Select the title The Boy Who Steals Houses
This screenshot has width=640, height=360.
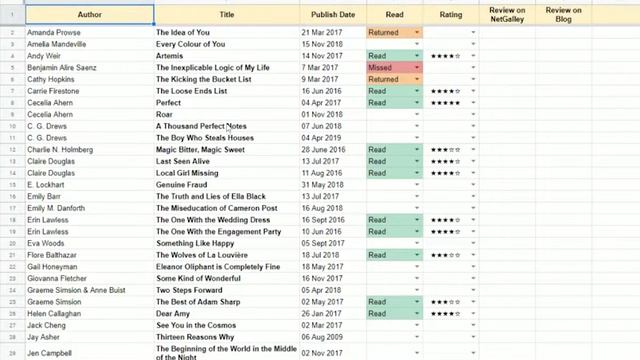[227, 138]
